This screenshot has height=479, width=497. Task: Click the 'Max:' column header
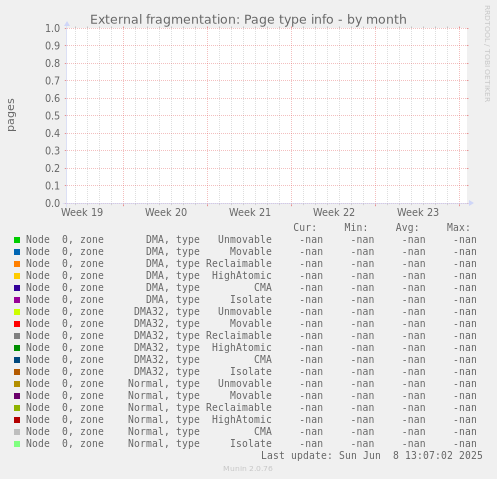[458, 228]
